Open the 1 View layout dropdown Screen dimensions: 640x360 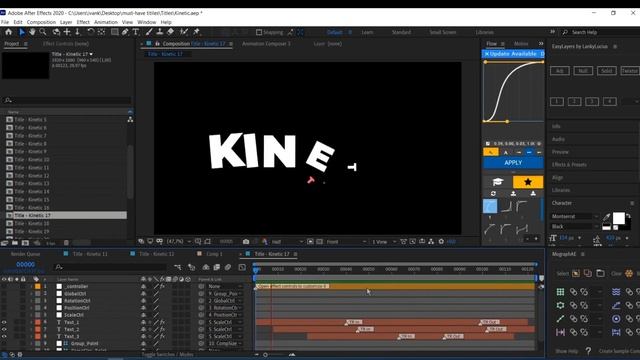tap(384, 242)
